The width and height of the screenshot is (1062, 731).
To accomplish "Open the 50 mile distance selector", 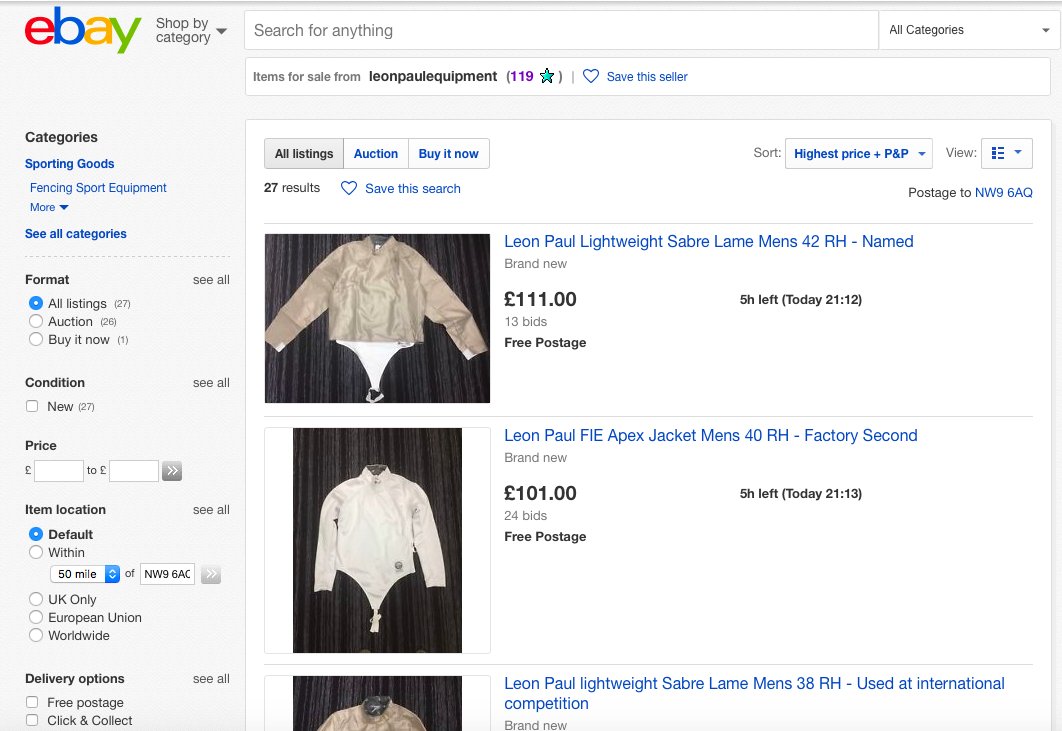I will (x=85, y=574).
